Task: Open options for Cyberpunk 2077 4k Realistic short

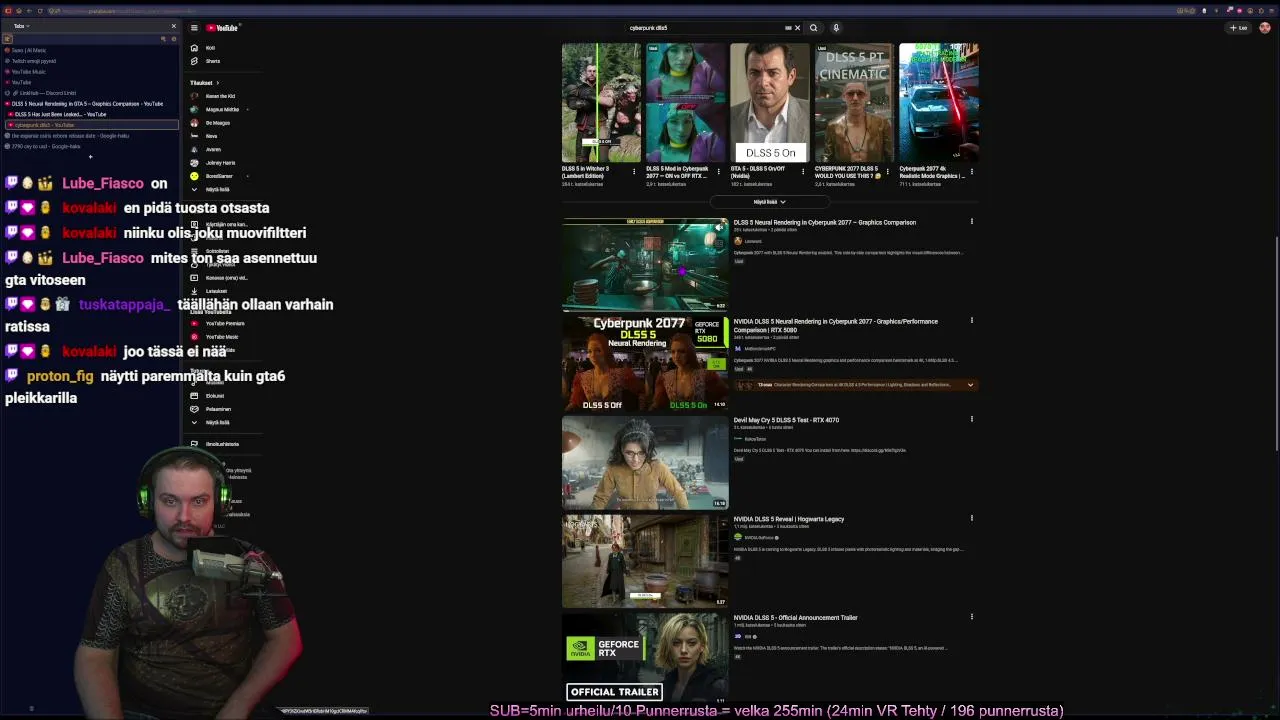Action: 972,172
